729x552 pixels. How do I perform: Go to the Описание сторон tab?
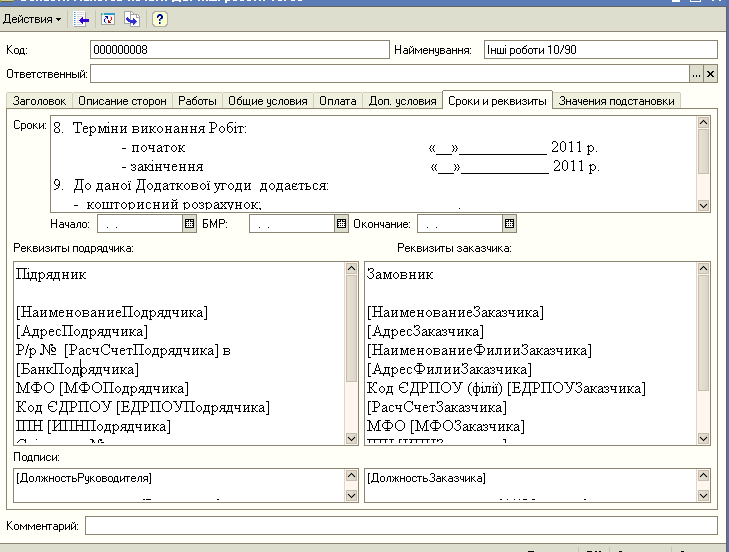coord(123,101)
